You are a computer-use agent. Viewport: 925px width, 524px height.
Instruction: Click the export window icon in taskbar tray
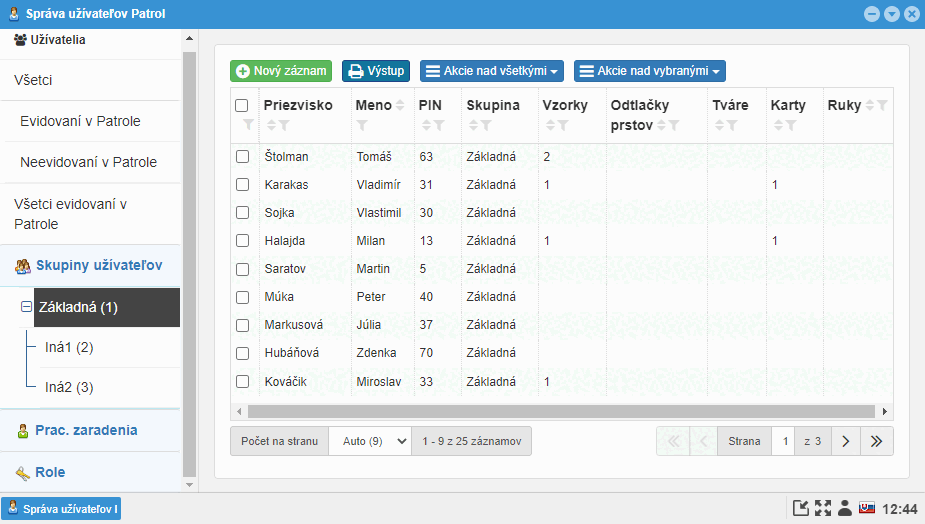801,508
